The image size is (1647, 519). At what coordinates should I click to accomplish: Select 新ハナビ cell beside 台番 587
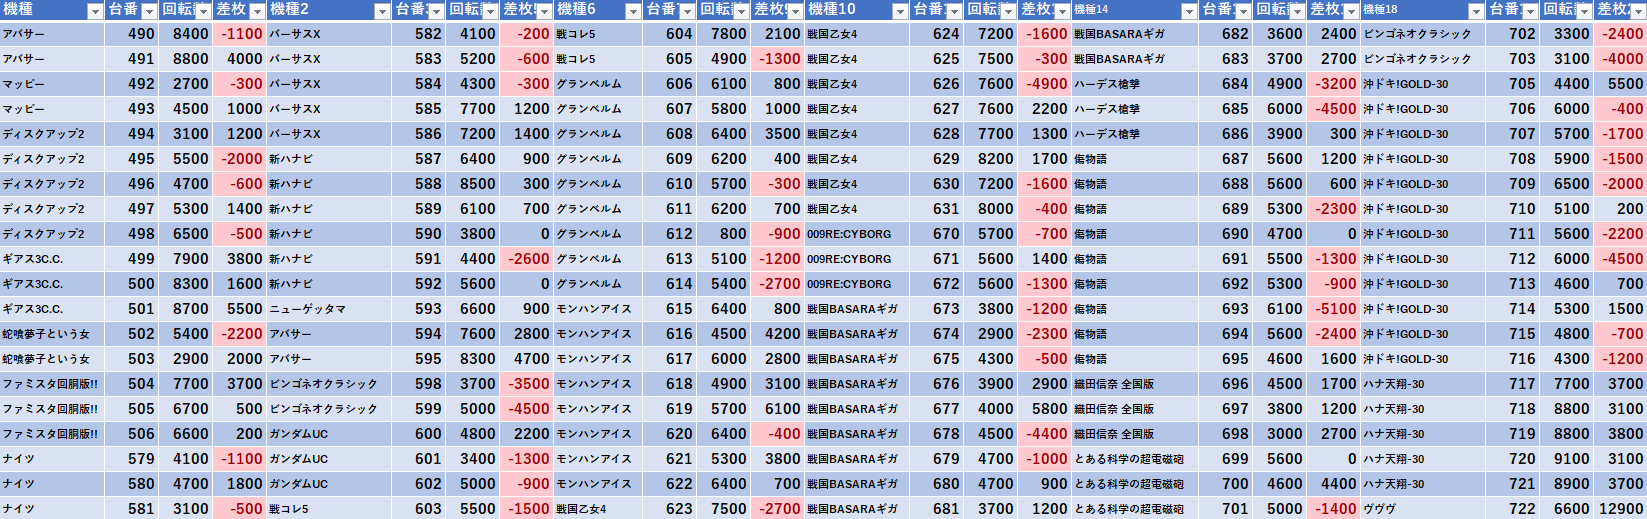[329, 159]
